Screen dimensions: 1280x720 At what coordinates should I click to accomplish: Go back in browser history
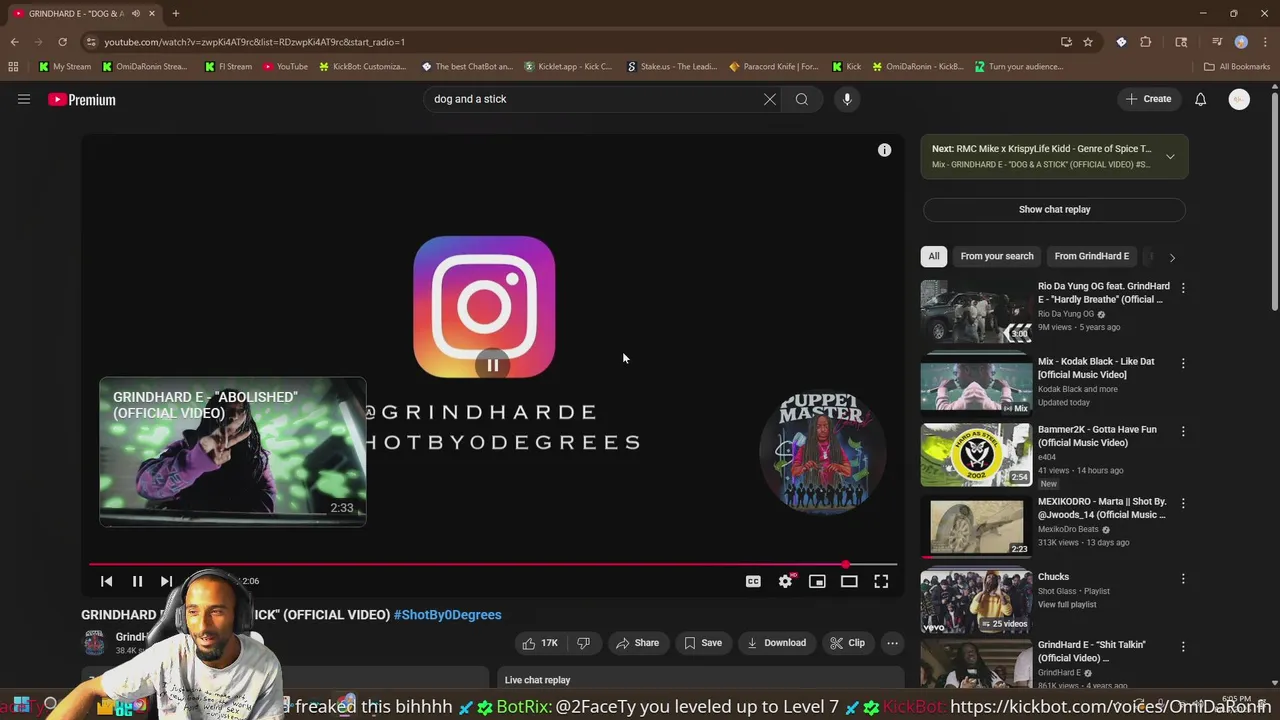coord(14,42)
